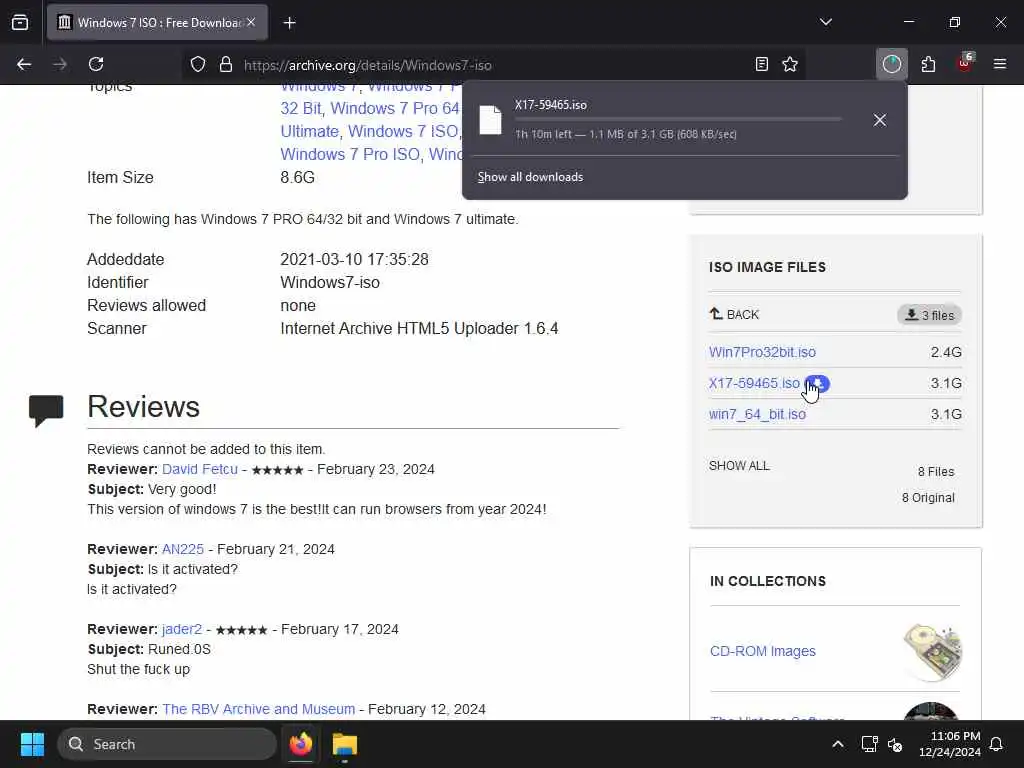Open the 8 Original files link
Image resolution: width=1024 pixels, height=768 pixels.
click(x=928, y=498)
